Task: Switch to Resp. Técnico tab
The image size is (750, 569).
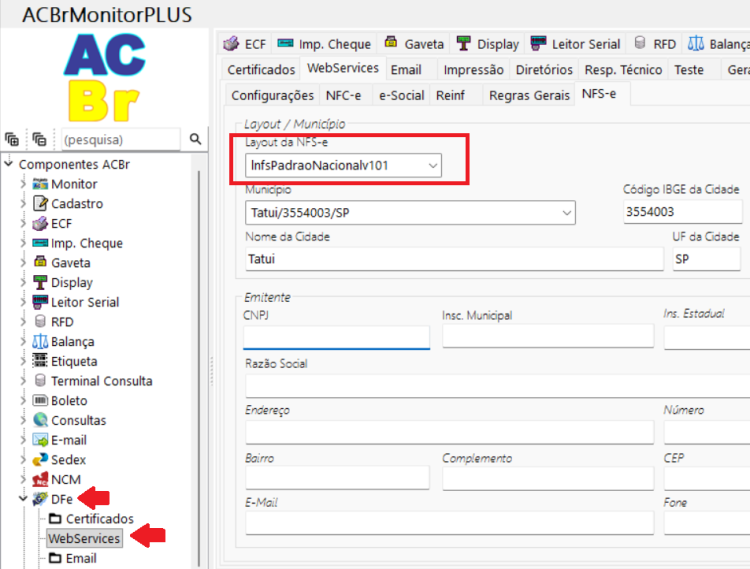Action: click(623, 70)
